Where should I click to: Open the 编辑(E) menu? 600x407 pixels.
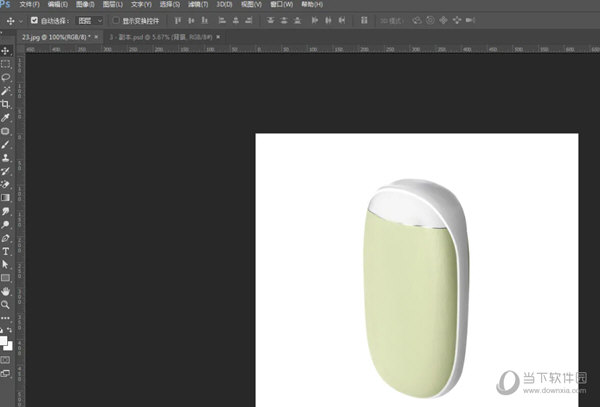click(x=58, y=5)
